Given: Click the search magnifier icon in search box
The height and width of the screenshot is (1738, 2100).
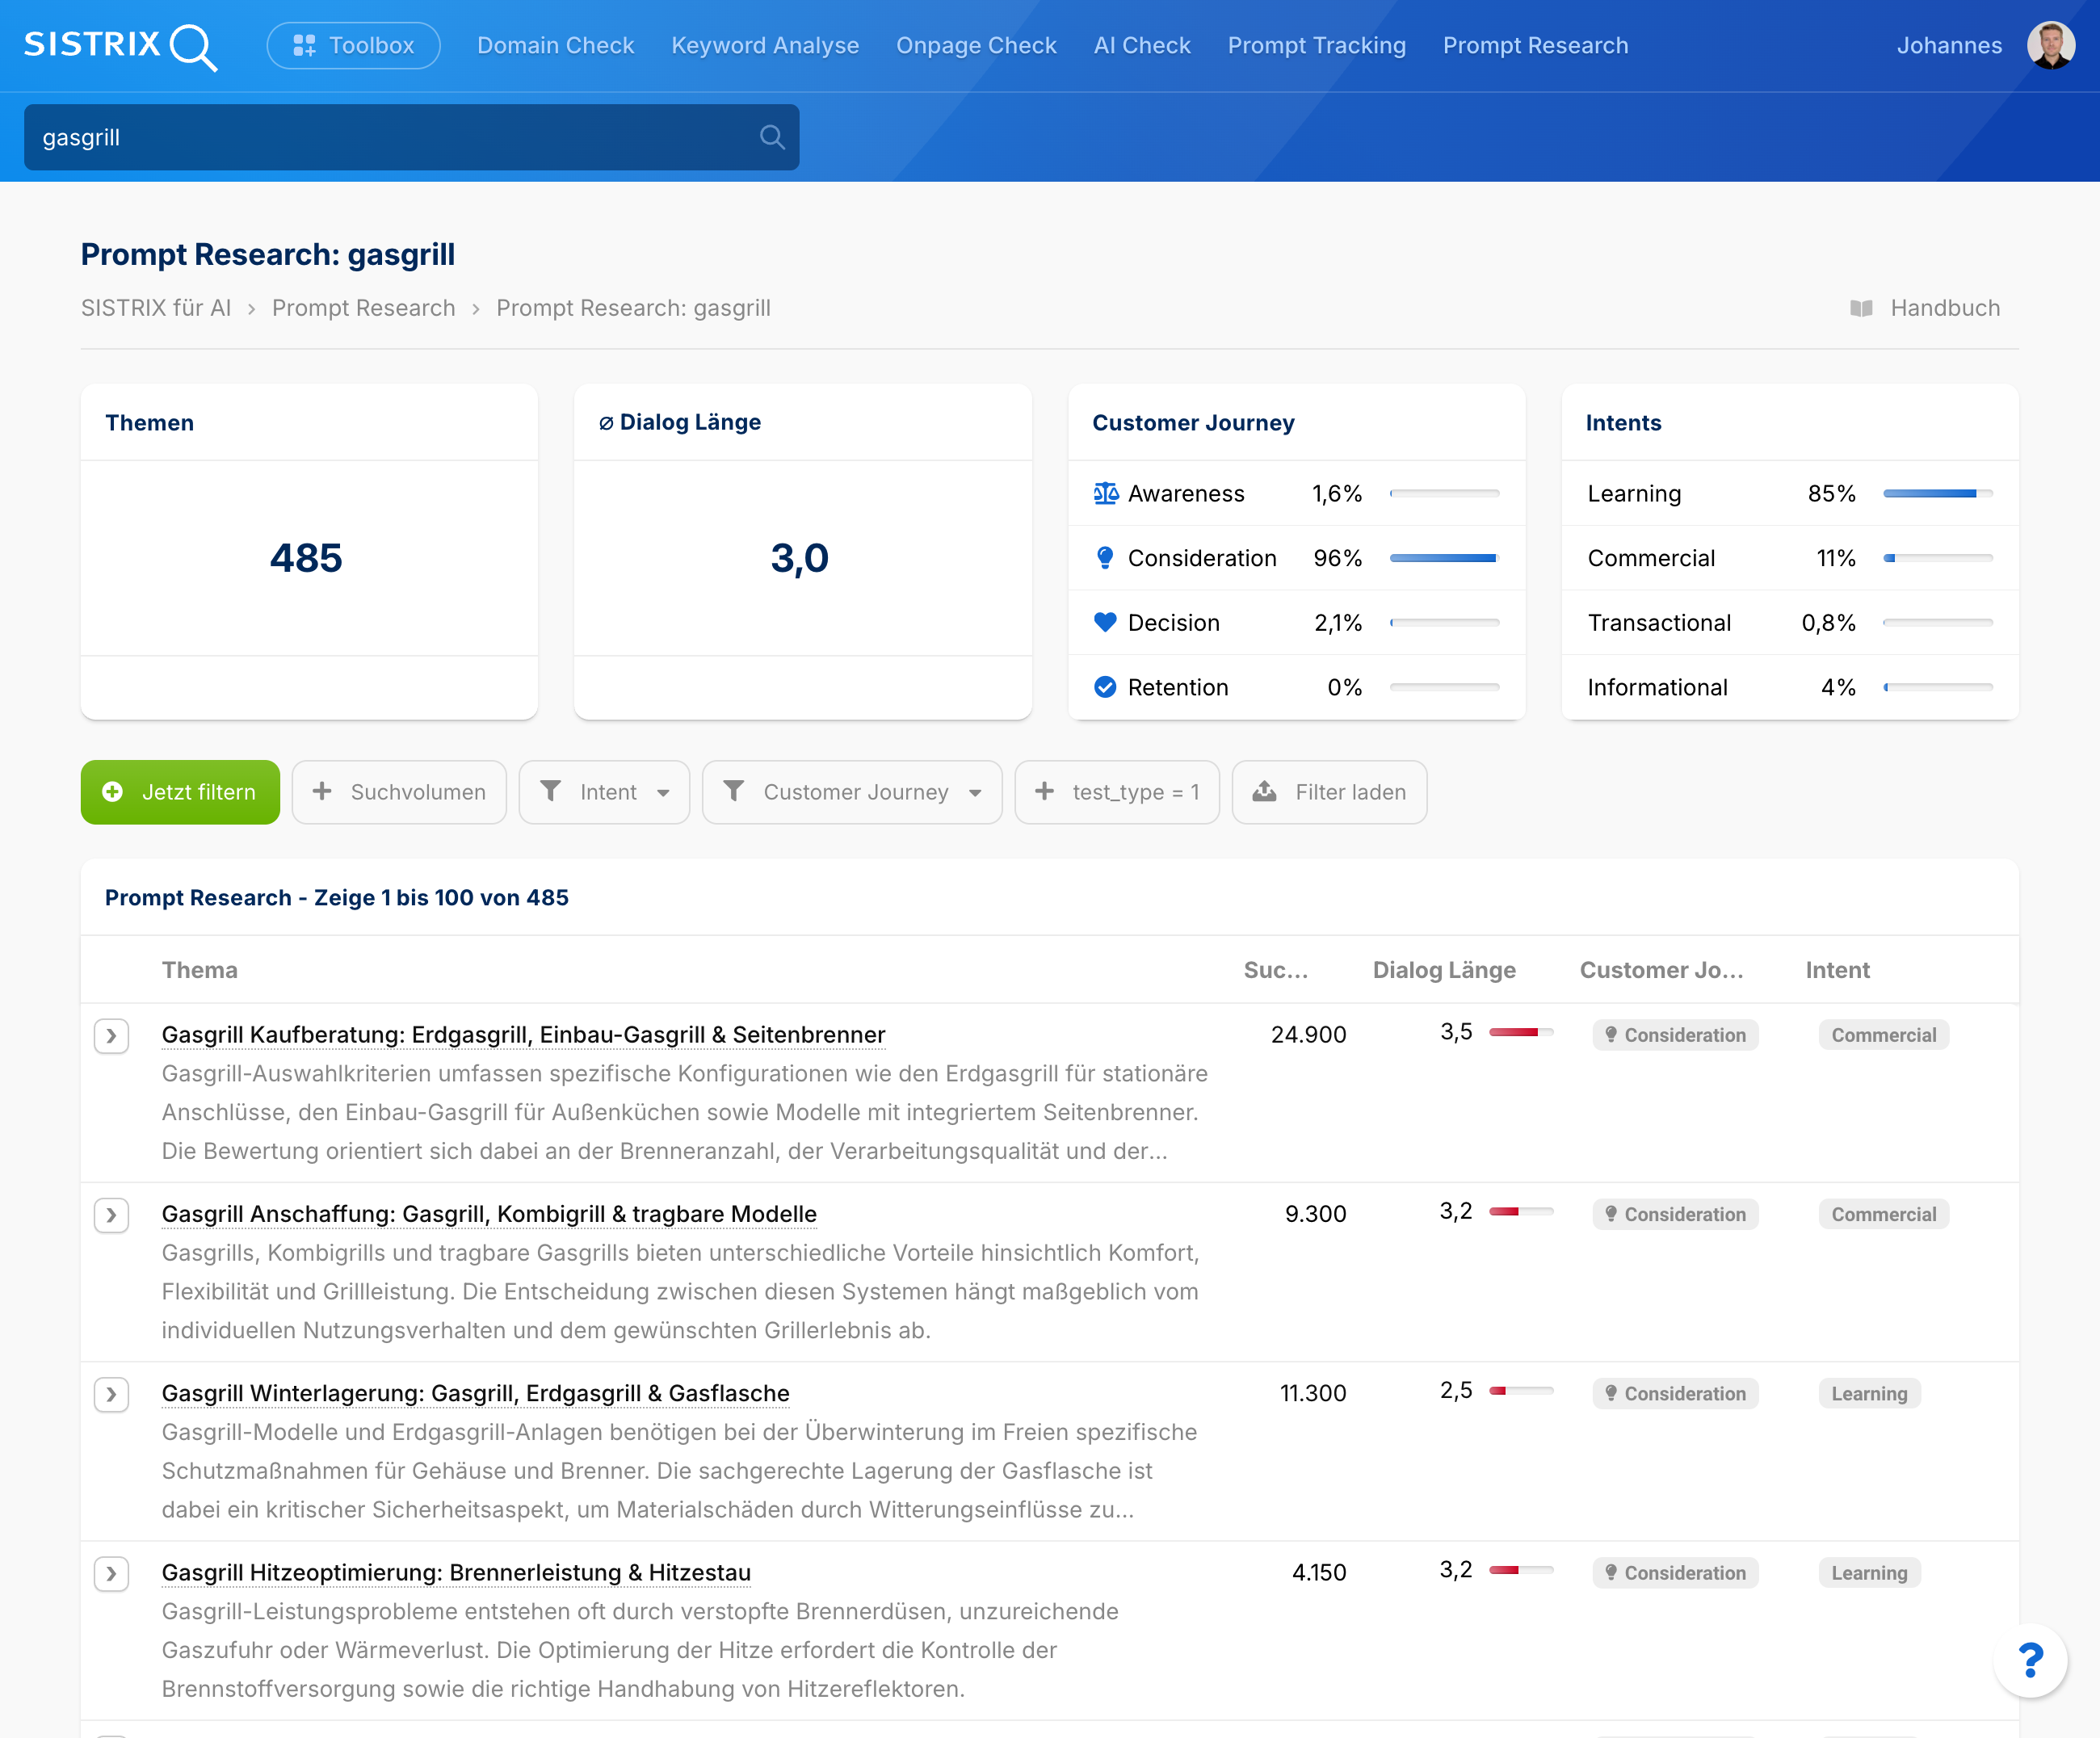Looking at the screenshot, I should click(x=771, y=137).
